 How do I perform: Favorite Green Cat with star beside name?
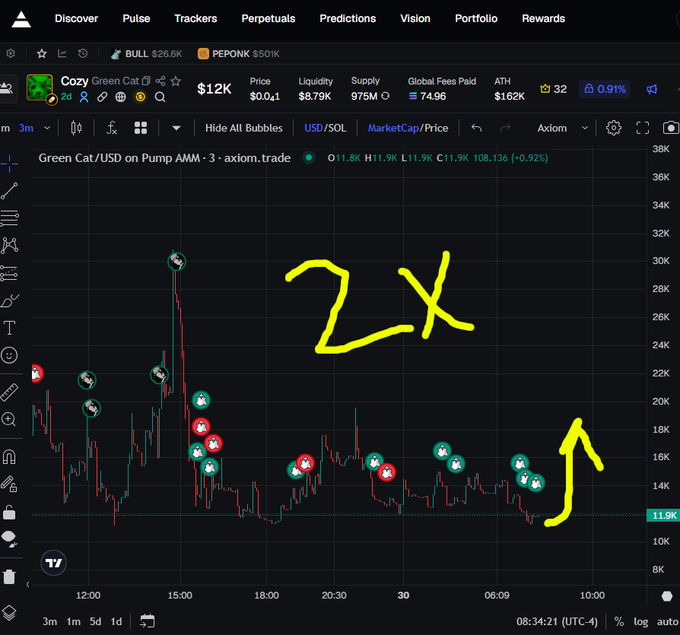coord(175,81)
